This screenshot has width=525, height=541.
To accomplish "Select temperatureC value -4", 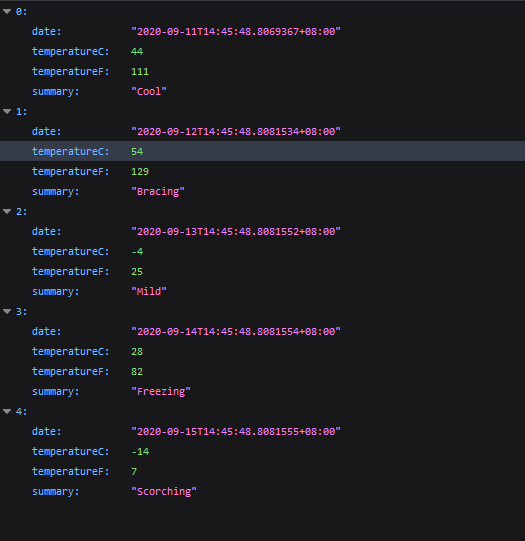I will pyautogui.click(x=137, y=252).
